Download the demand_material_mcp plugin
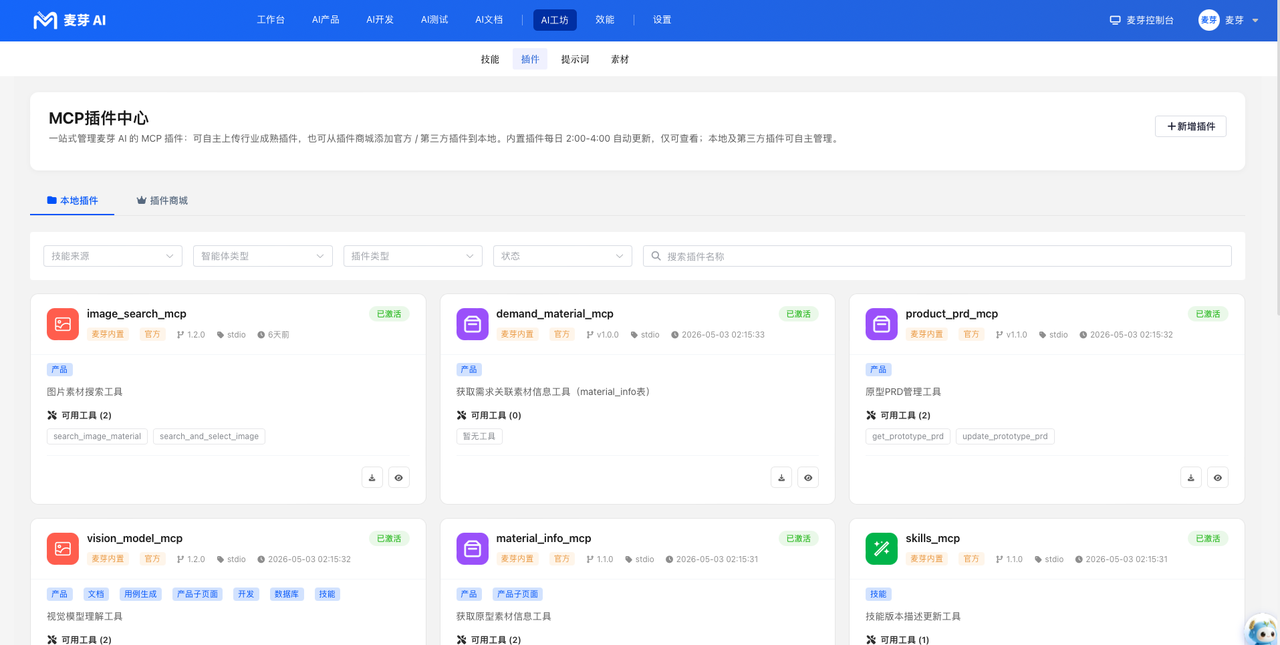This screenshot has height=645, width=1280. [781, 478]
